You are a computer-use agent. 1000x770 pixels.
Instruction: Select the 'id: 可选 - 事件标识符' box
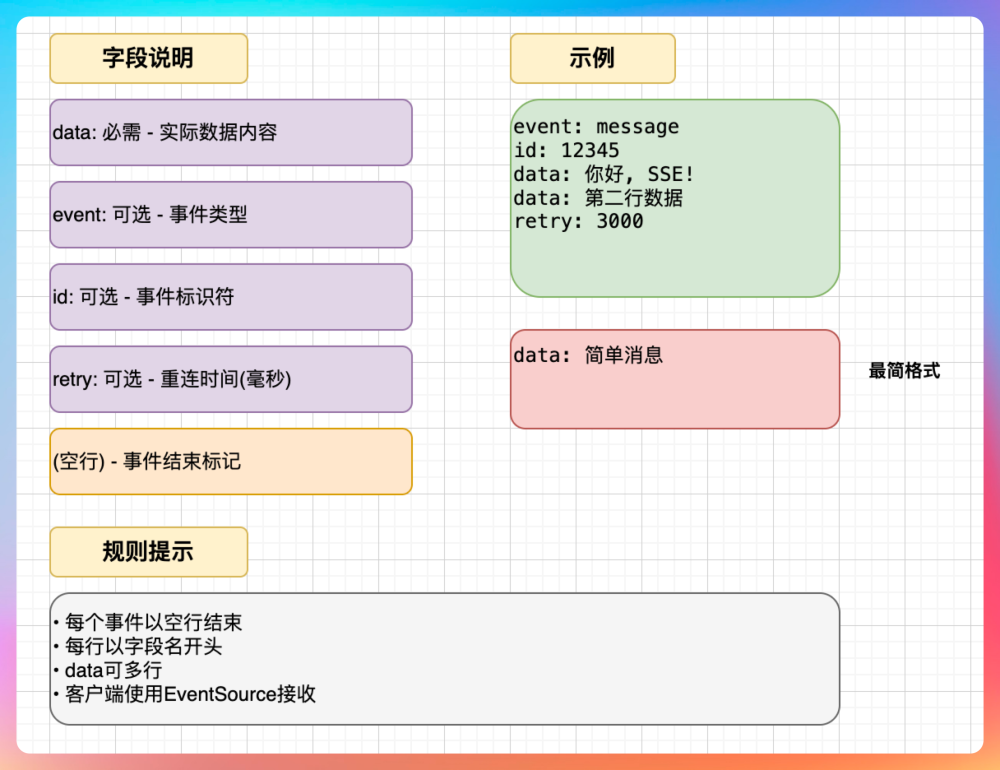[x=230, y=297]
